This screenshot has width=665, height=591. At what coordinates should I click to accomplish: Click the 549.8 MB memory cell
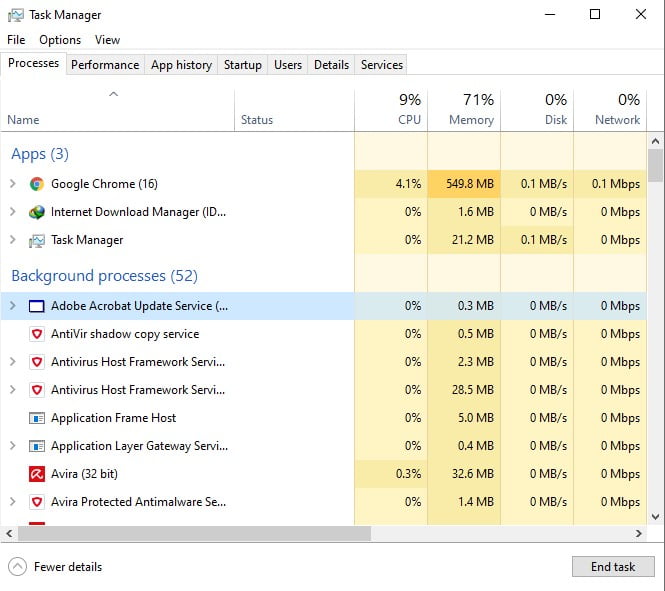click(x=464, y=184)
